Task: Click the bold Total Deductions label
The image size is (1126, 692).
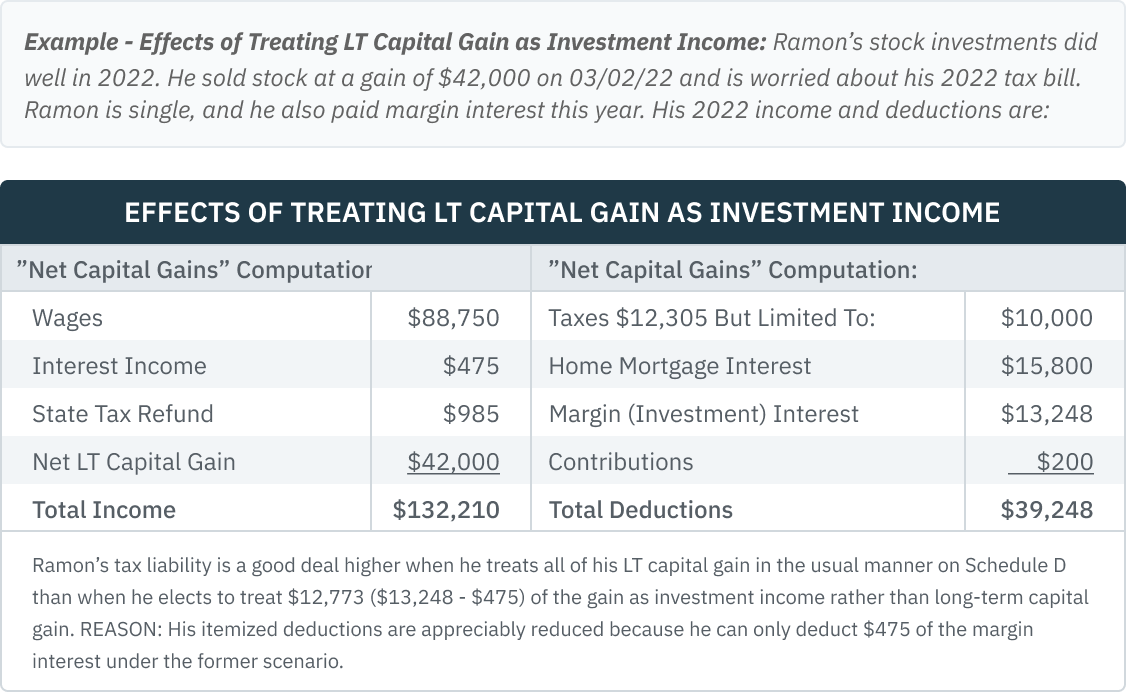Action: point(640,510)
